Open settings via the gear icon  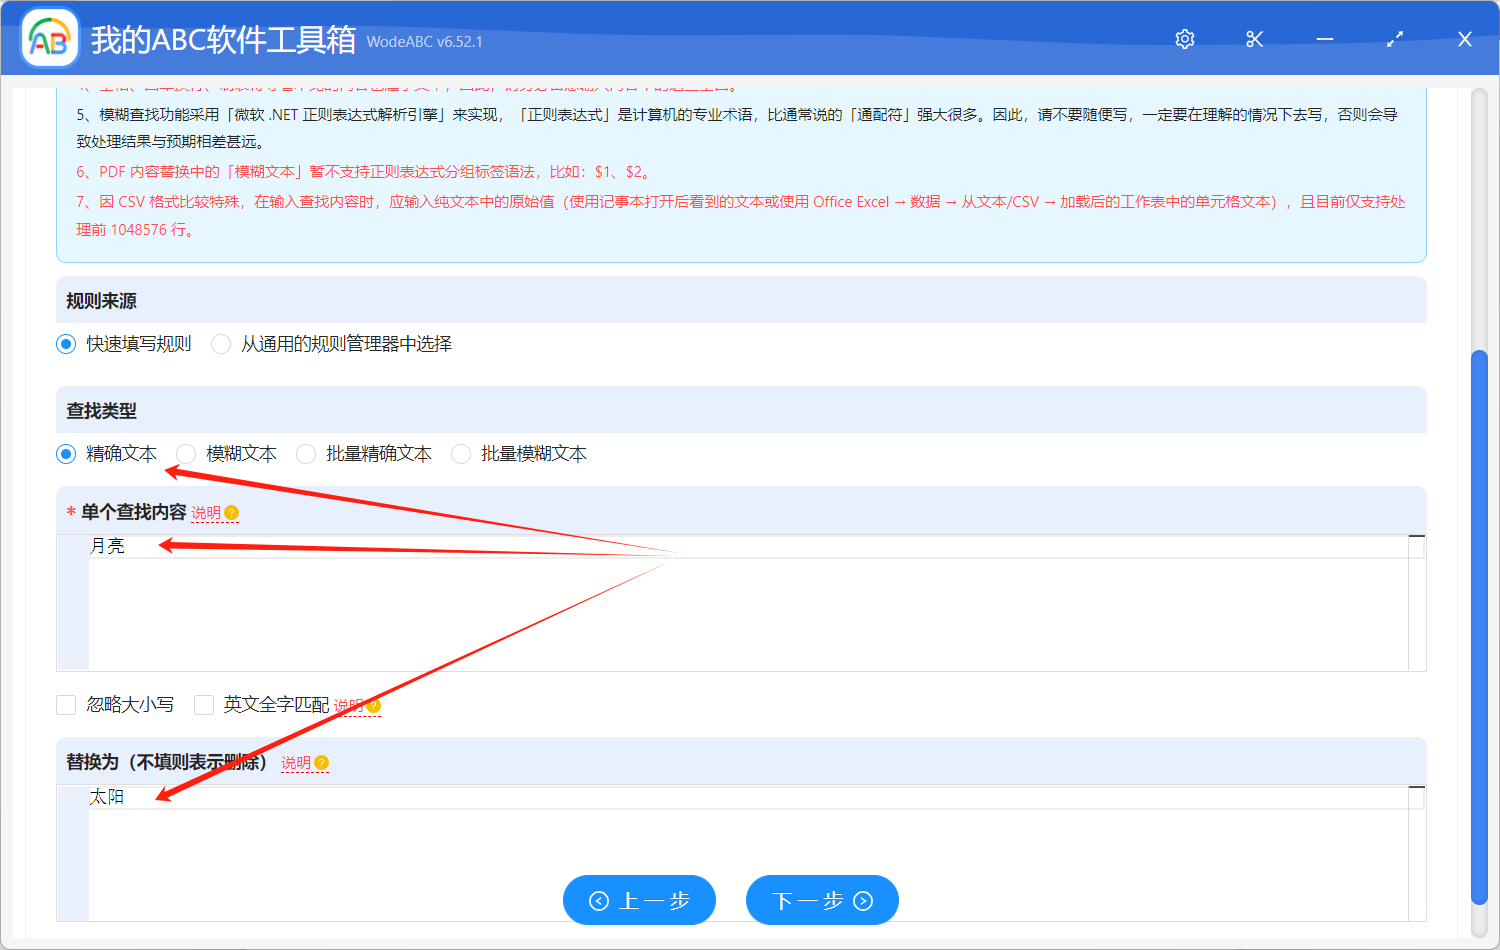point(1185,39)
